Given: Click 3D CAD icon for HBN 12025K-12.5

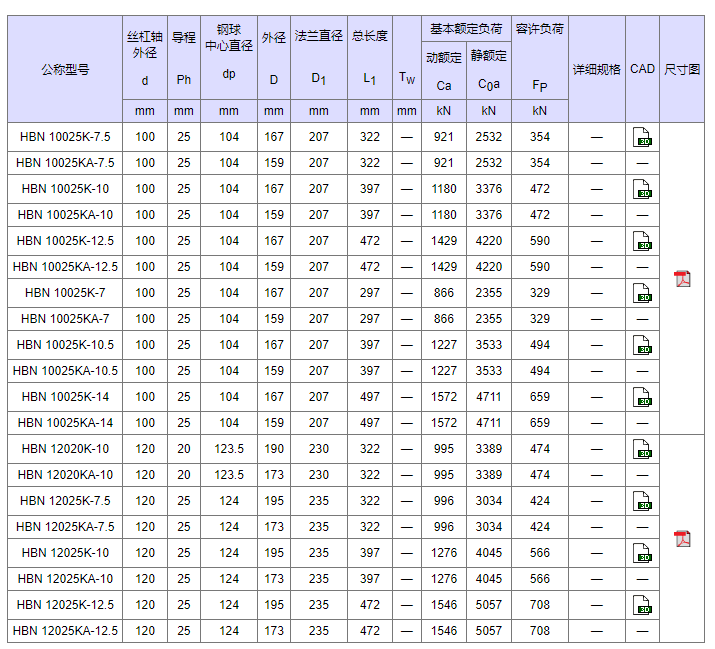Looking at the screenshot, I should point(642,605).
